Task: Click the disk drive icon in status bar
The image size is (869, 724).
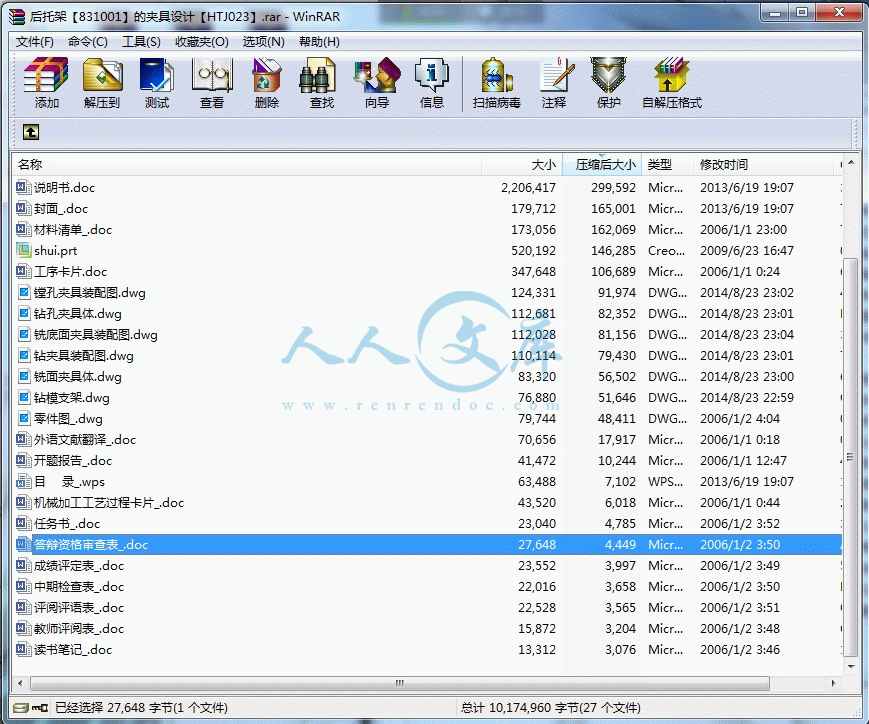Action: (21, 708)
